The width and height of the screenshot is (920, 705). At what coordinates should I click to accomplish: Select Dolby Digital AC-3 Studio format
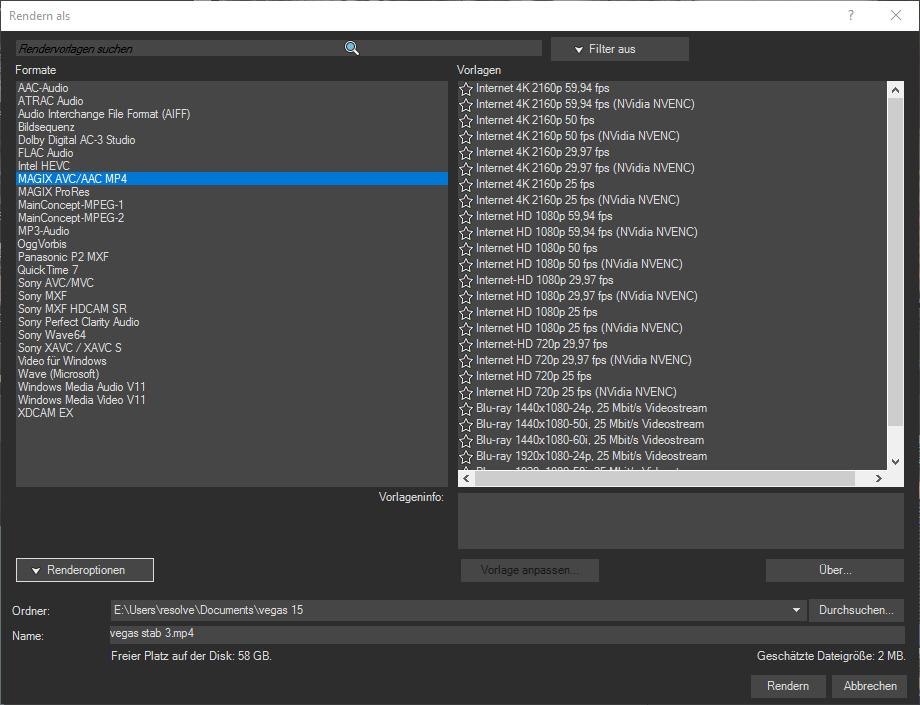coord(232,140)
